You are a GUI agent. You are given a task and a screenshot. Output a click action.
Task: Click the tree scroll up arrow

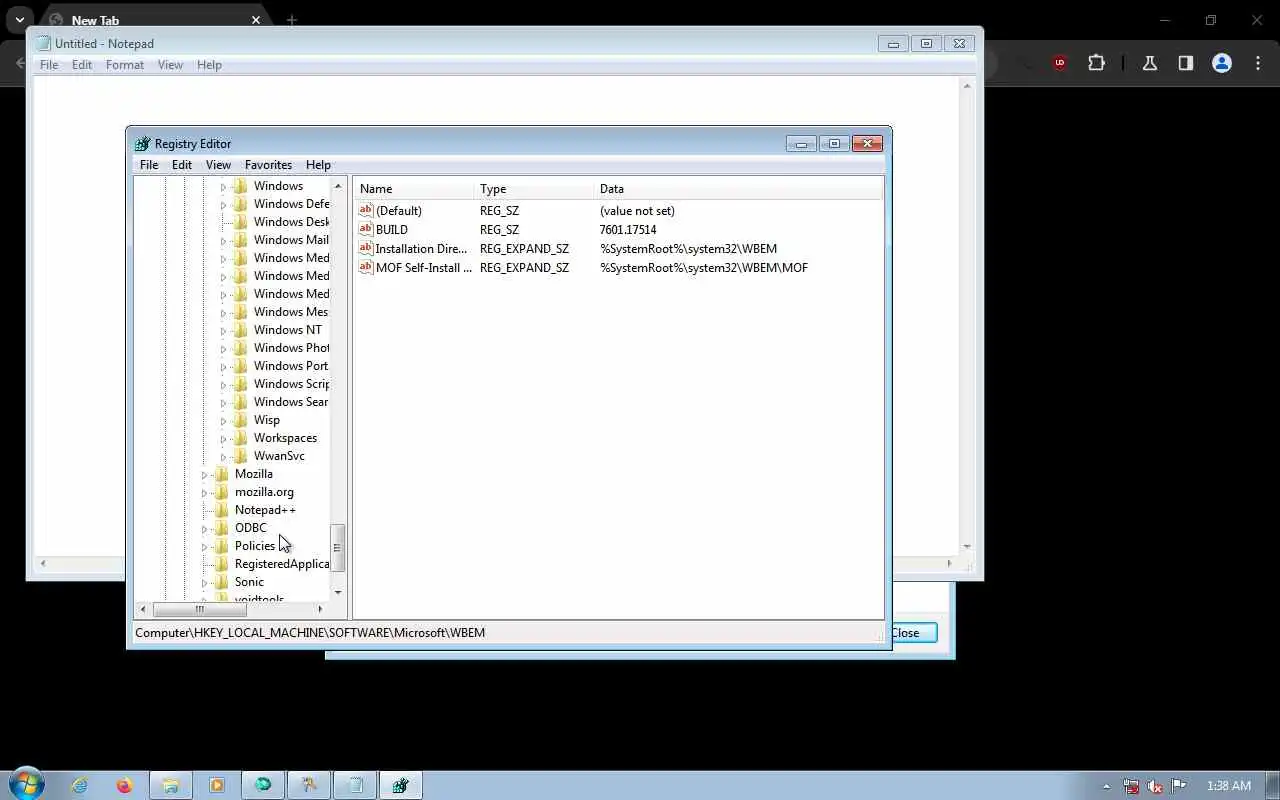[x=338, y=186]
